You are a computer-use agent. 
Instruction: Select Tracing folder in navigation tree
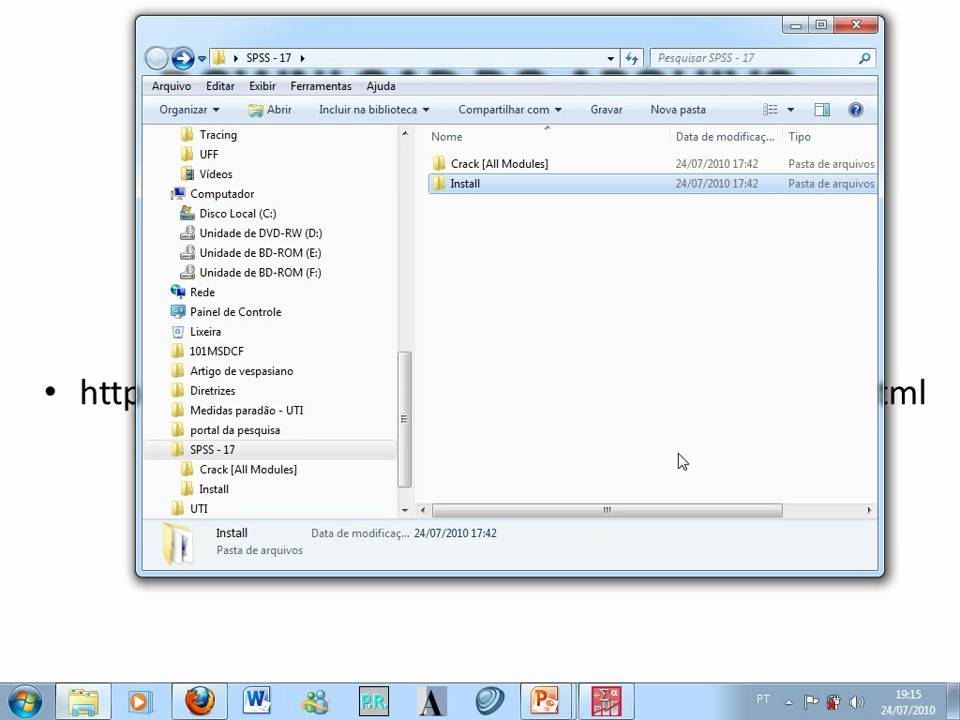coord(209,135)
